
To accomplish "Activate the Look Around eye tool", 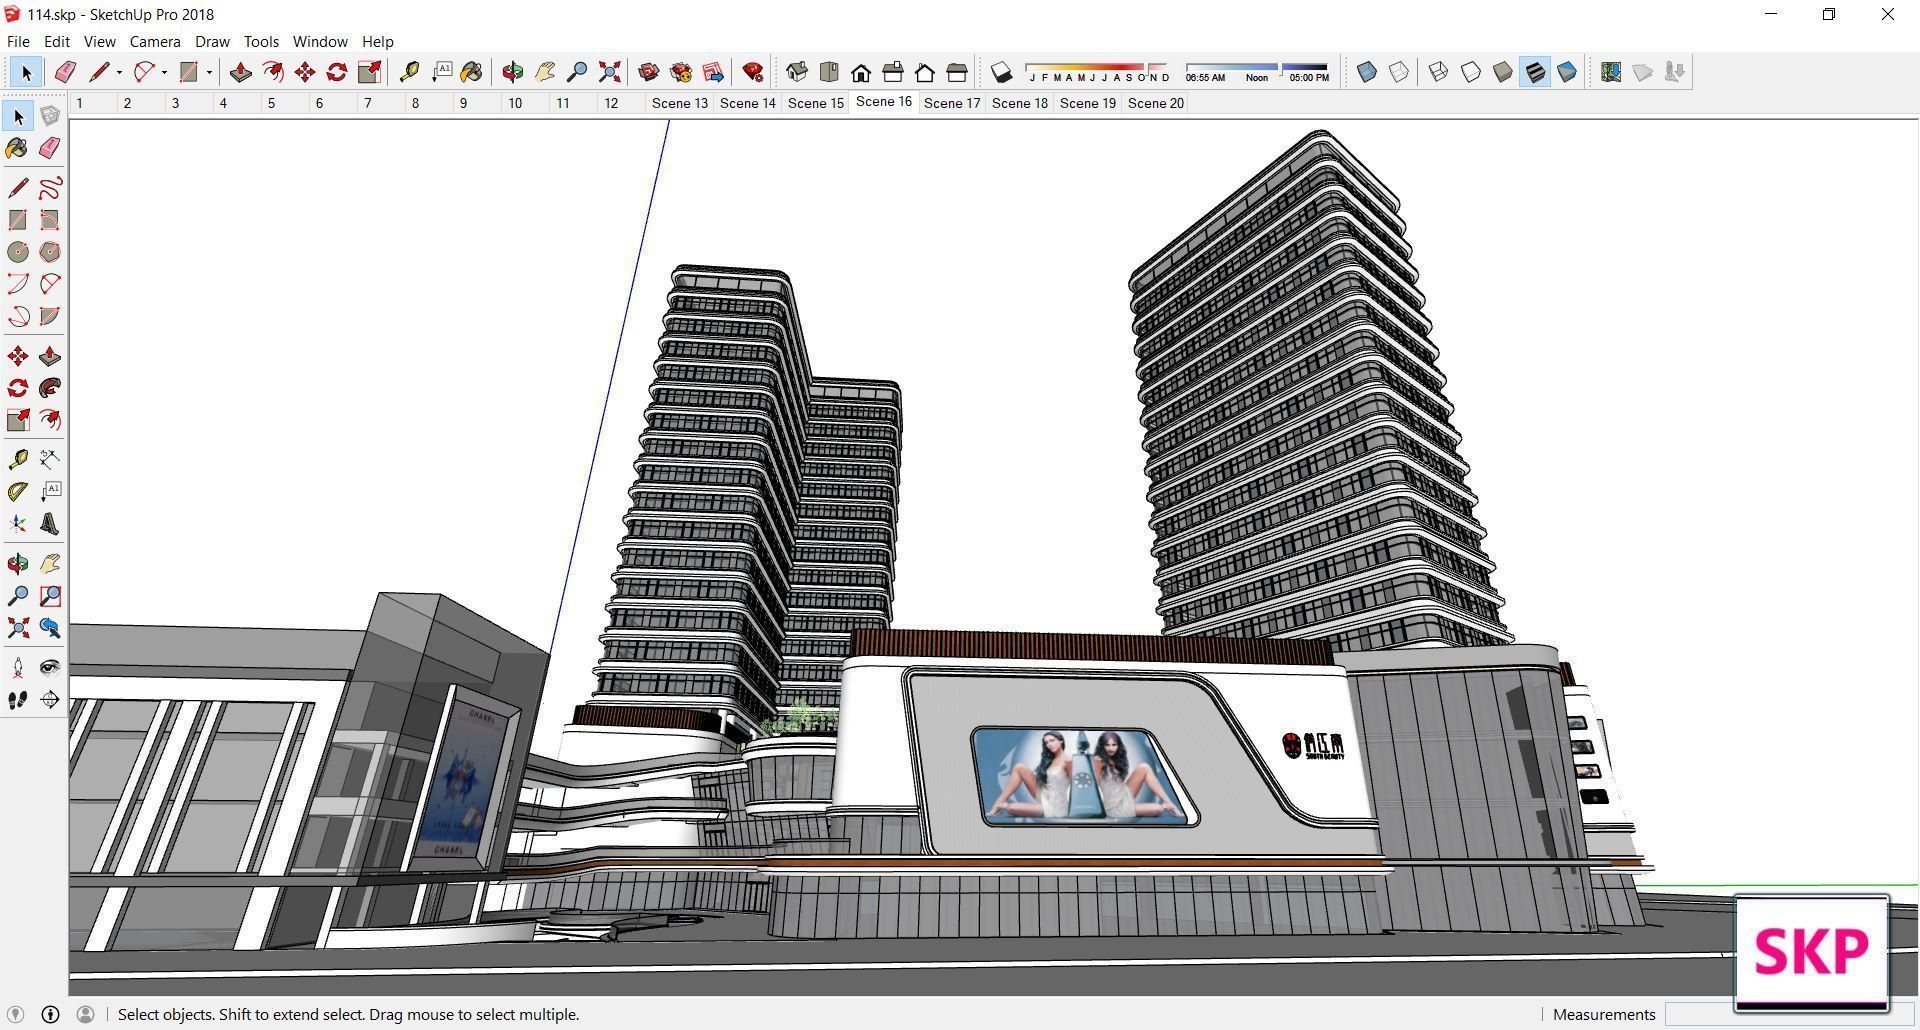I will [x=50, y=668].
